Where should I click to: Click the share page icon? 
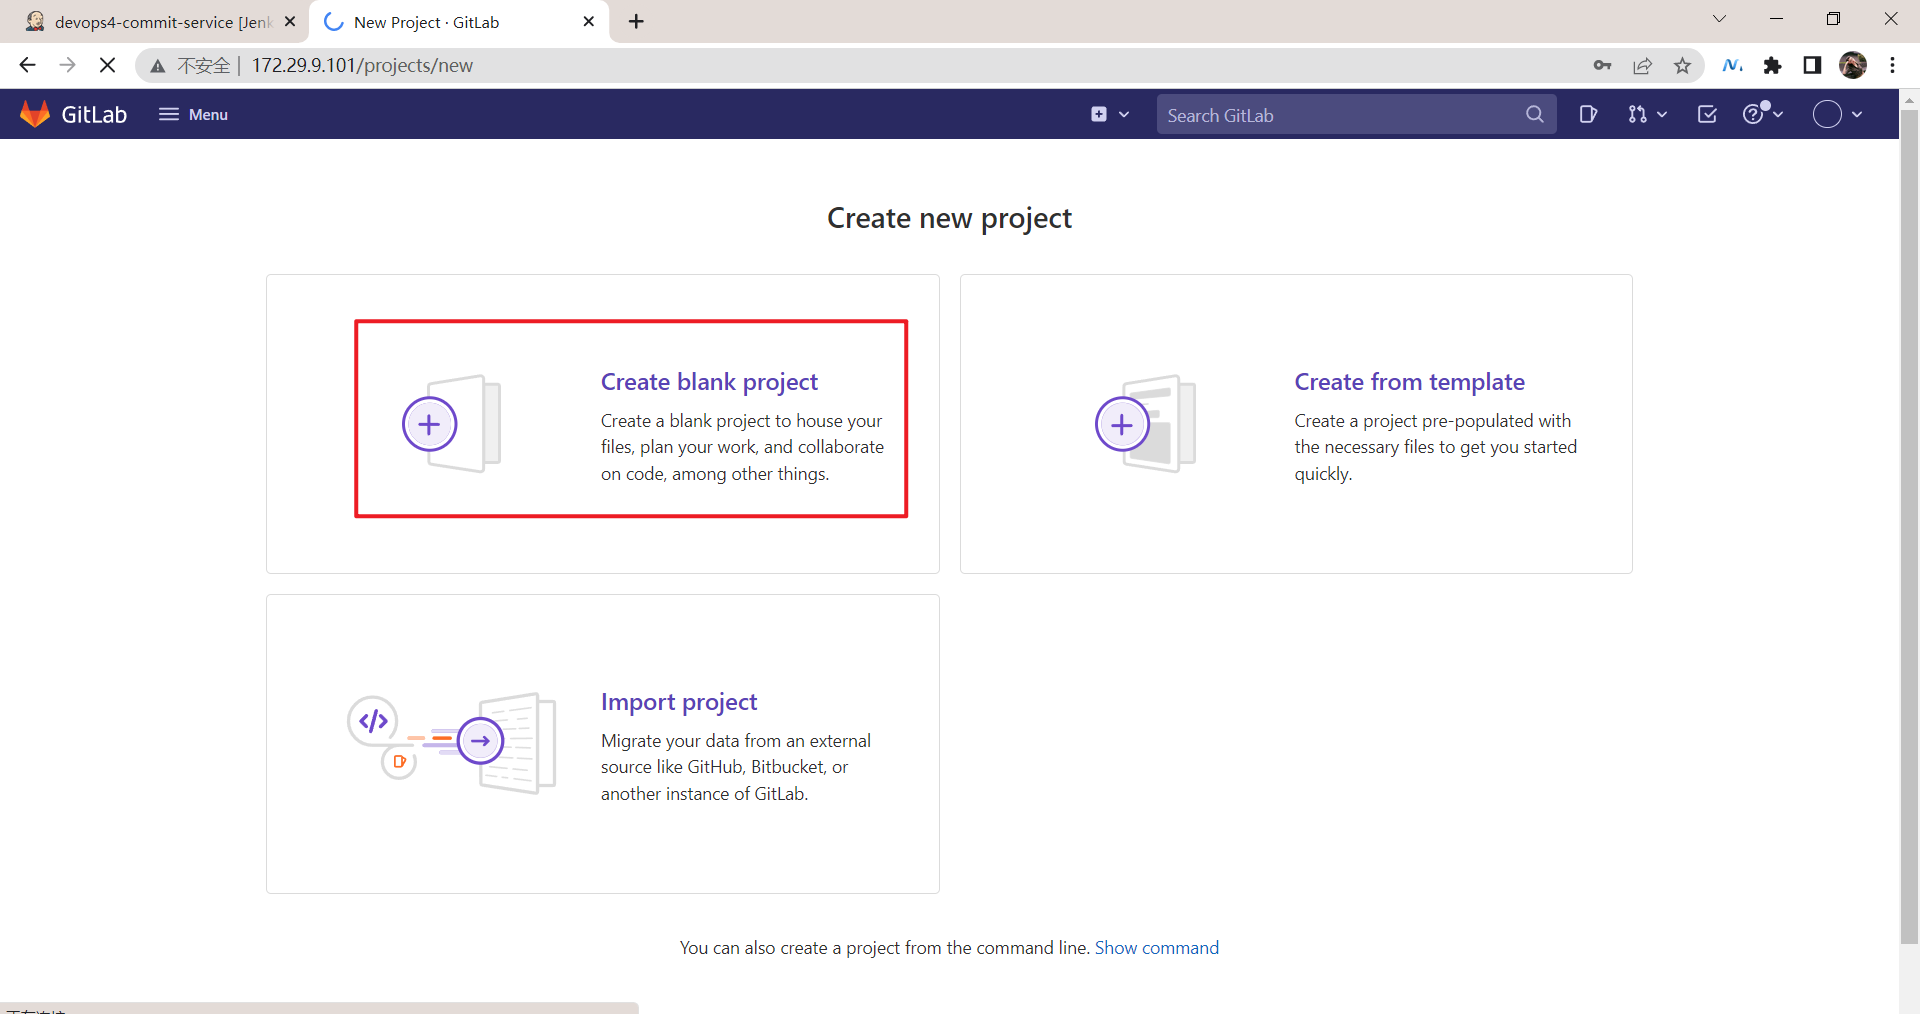point(1643,65)
